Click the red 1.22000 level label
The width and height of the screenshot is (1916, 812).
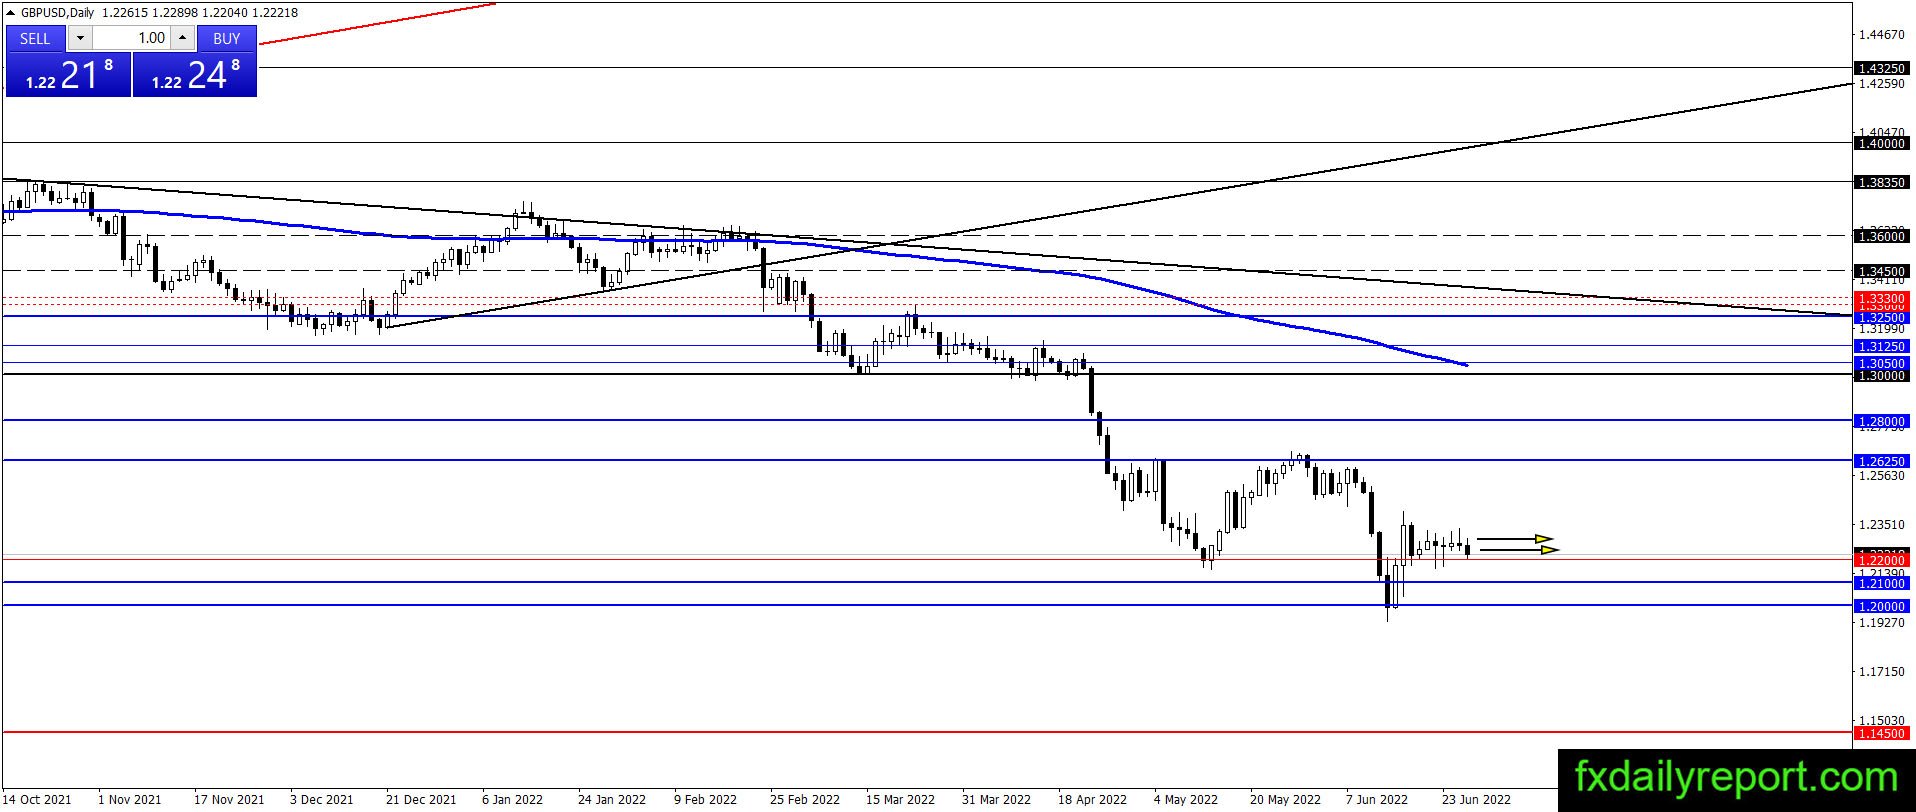(x=1881, y=560)
